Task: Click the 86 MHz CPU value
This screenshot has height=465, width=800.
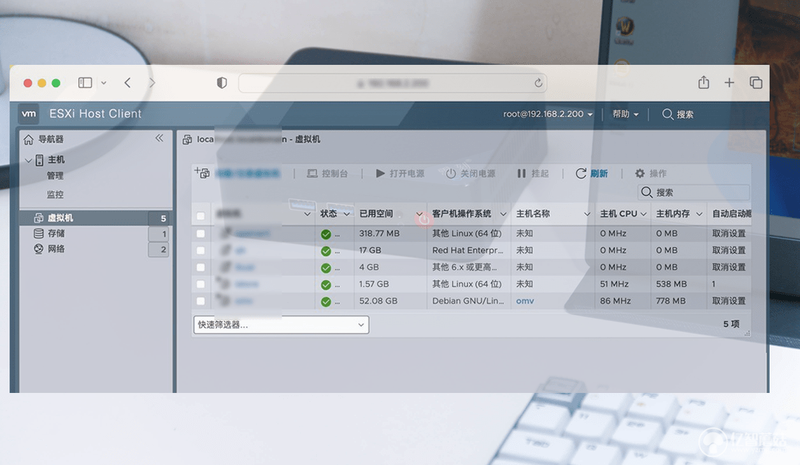Action: click(615, 301)
